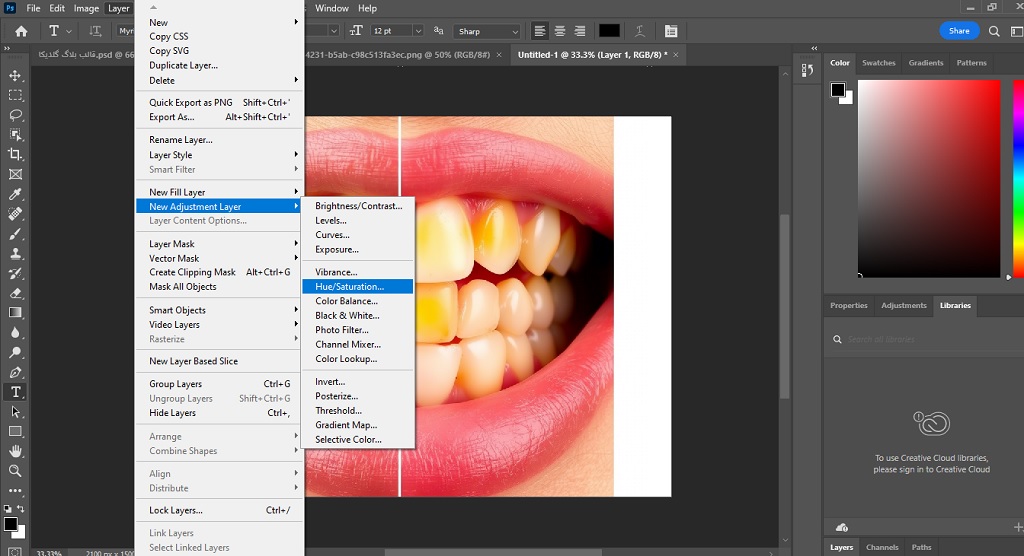Open the anti-aliasing Sharp dropdown

click(515, 31)
